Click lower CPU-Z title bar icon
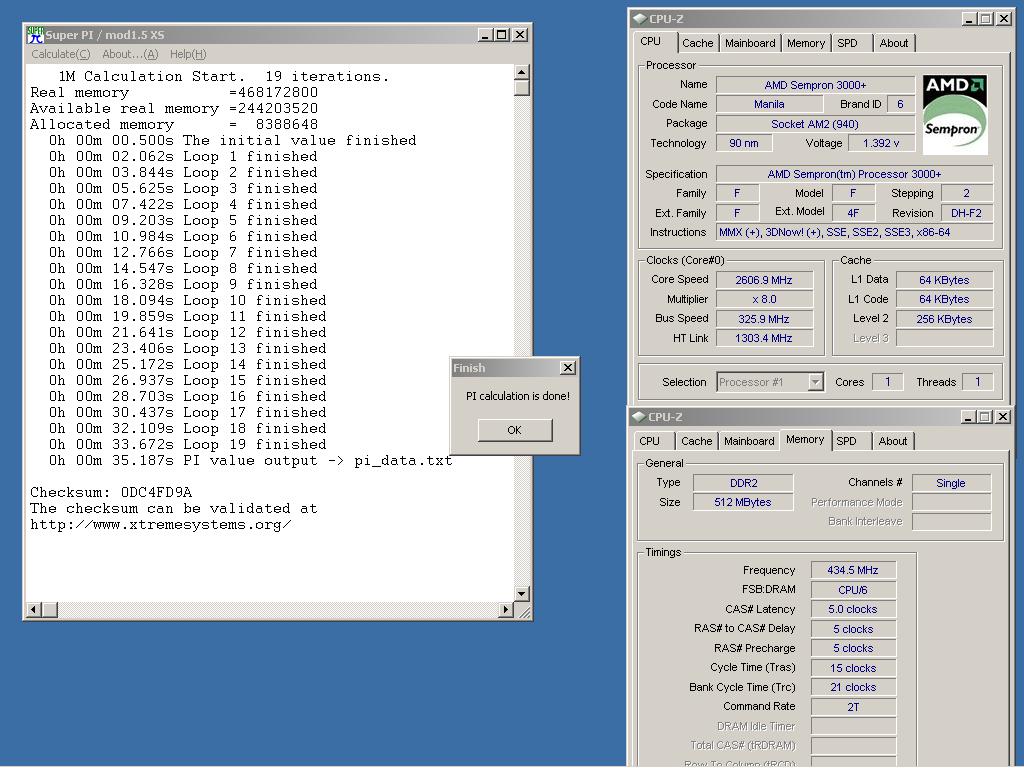Screen dimensions: 1024x768 (x=639, y=417)
